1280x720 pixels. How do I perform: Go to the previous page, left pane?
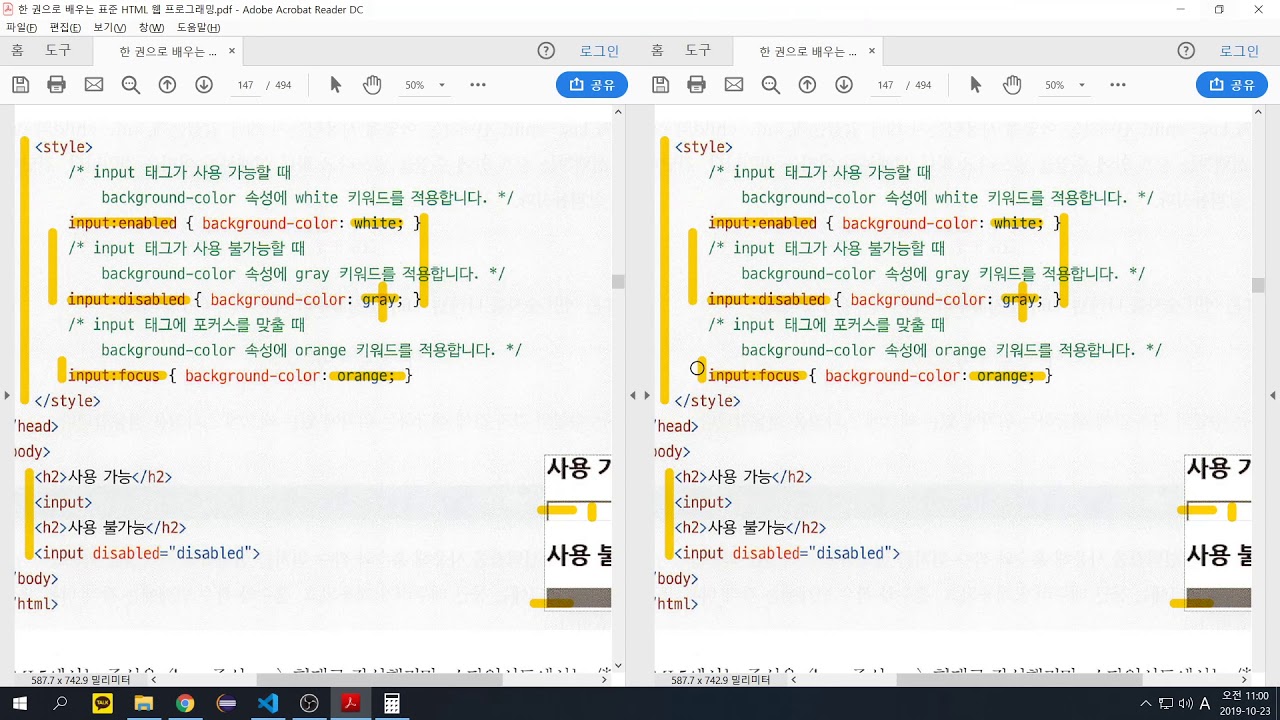[168, 85]
